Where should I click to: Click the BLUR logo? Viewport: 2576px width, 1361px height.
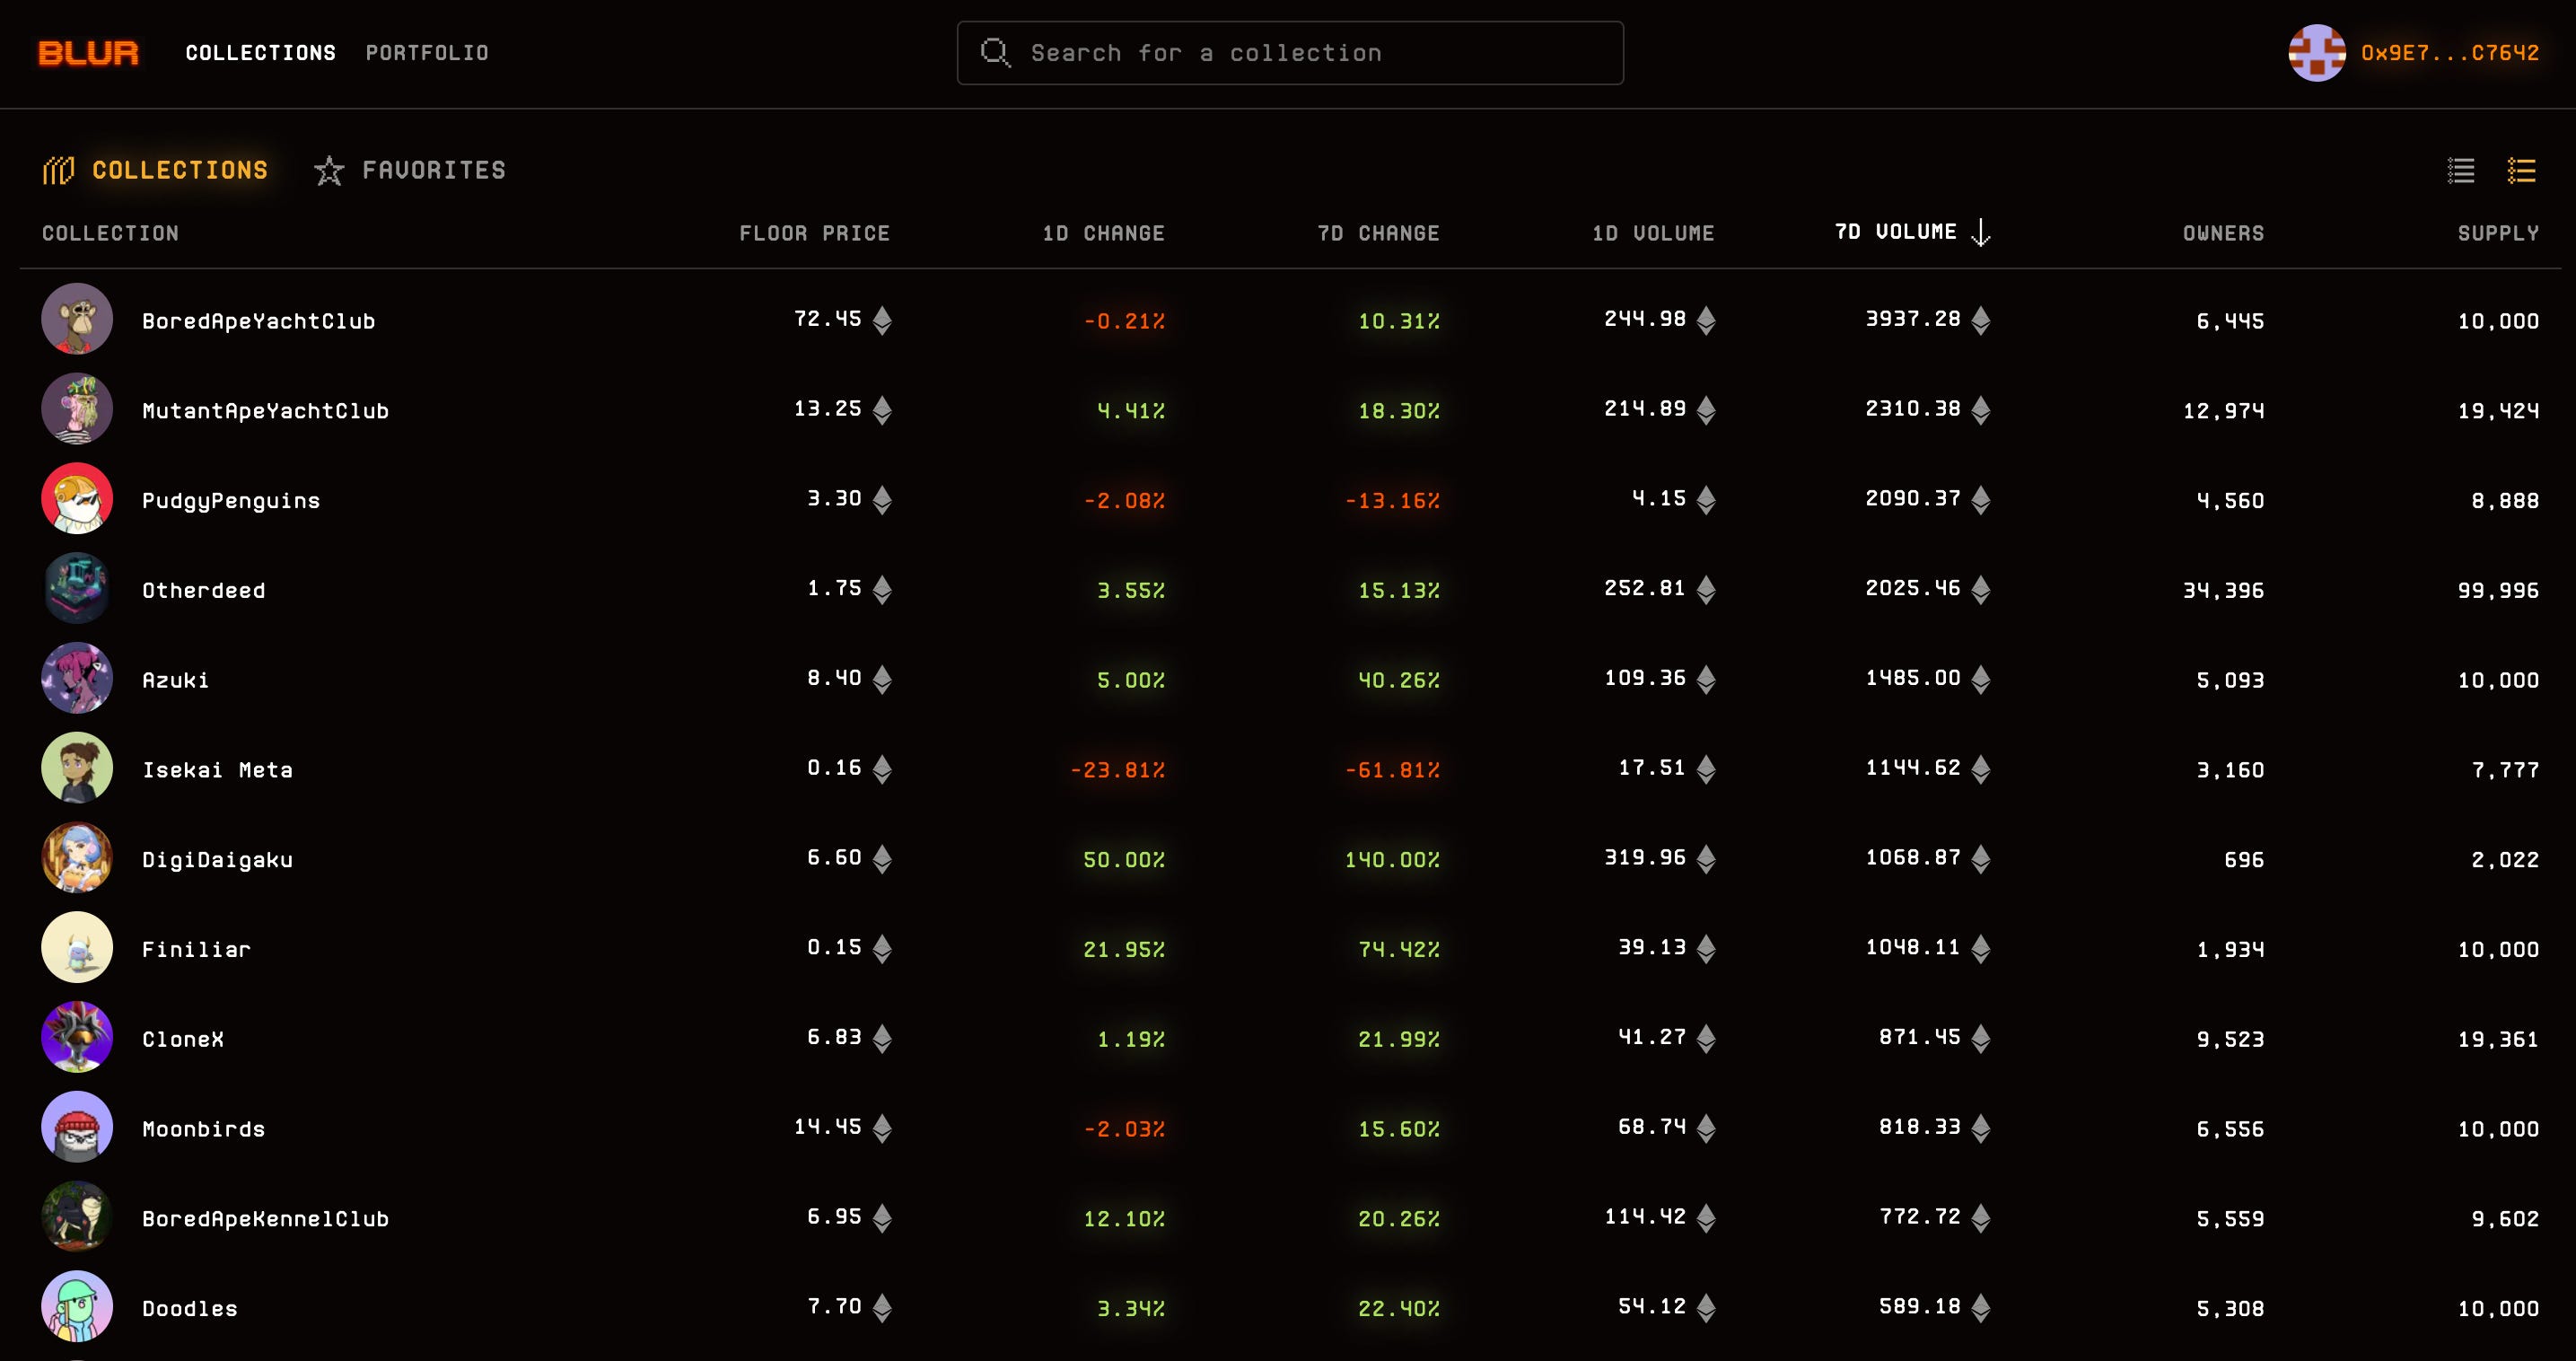coord(88,53)
